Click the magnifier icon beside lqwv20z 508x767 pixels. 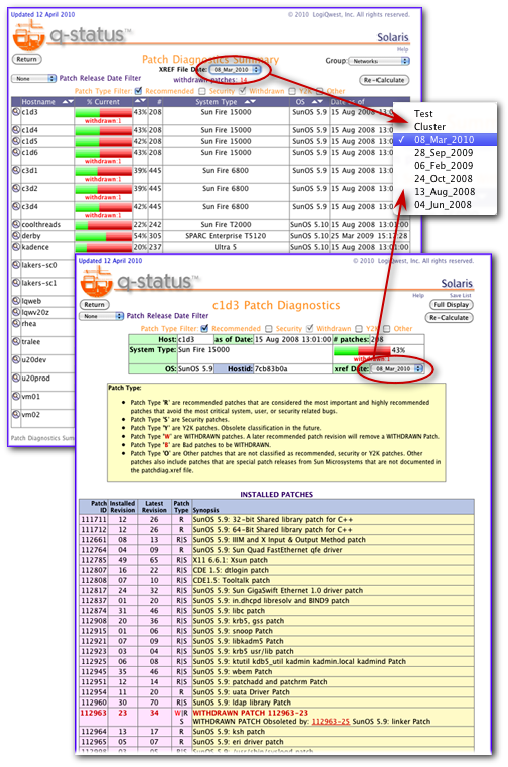[x=16, y=312]
